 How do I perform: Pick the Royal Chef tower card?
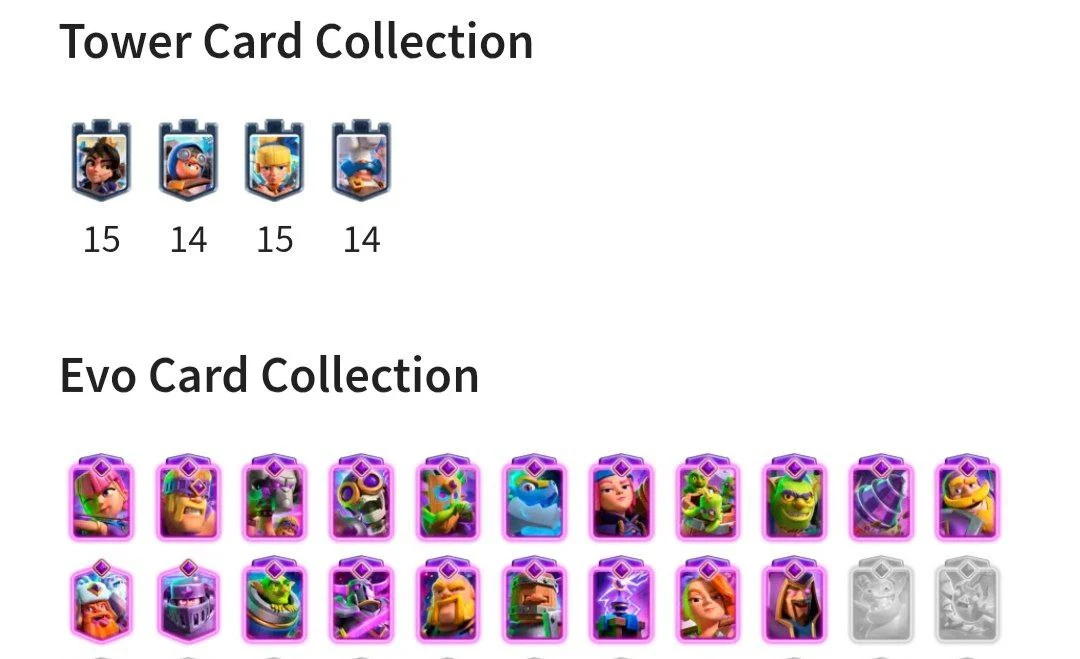pos(361,160)
